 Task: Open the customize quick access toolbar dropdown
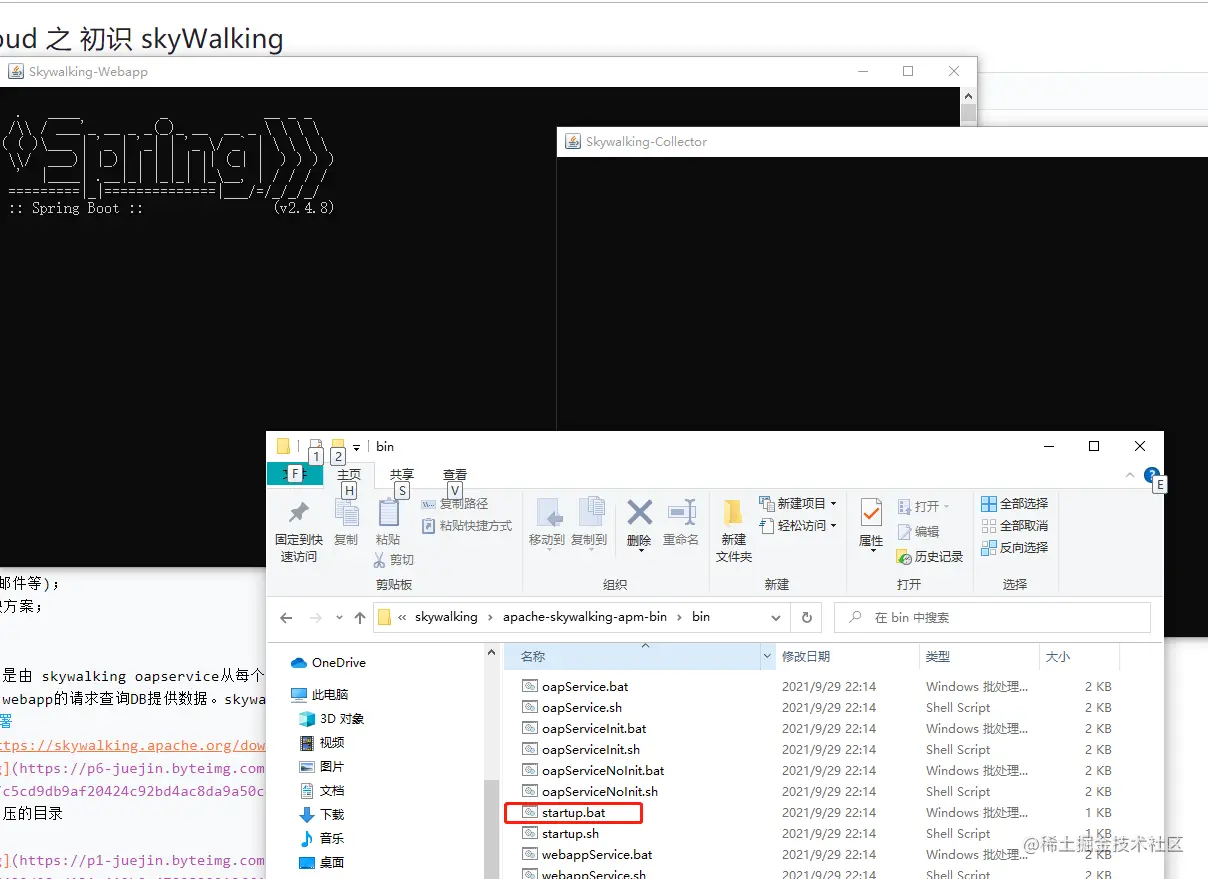tap(357, 447)
